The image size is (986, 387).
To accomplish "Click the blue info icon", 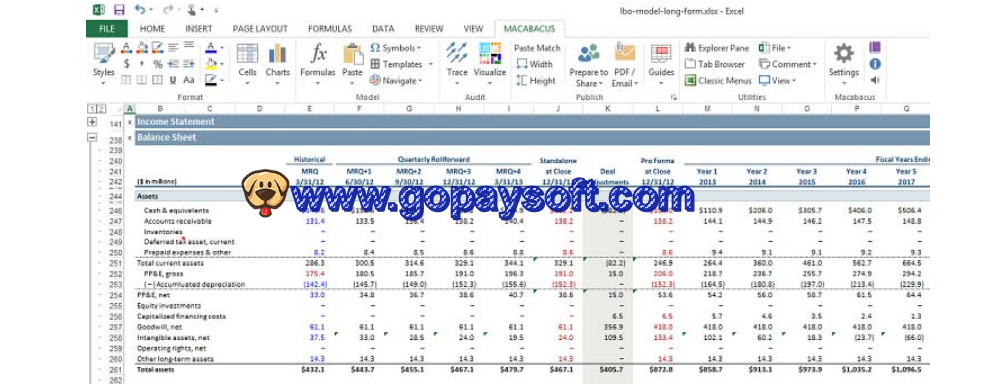I will pos(875,64).
